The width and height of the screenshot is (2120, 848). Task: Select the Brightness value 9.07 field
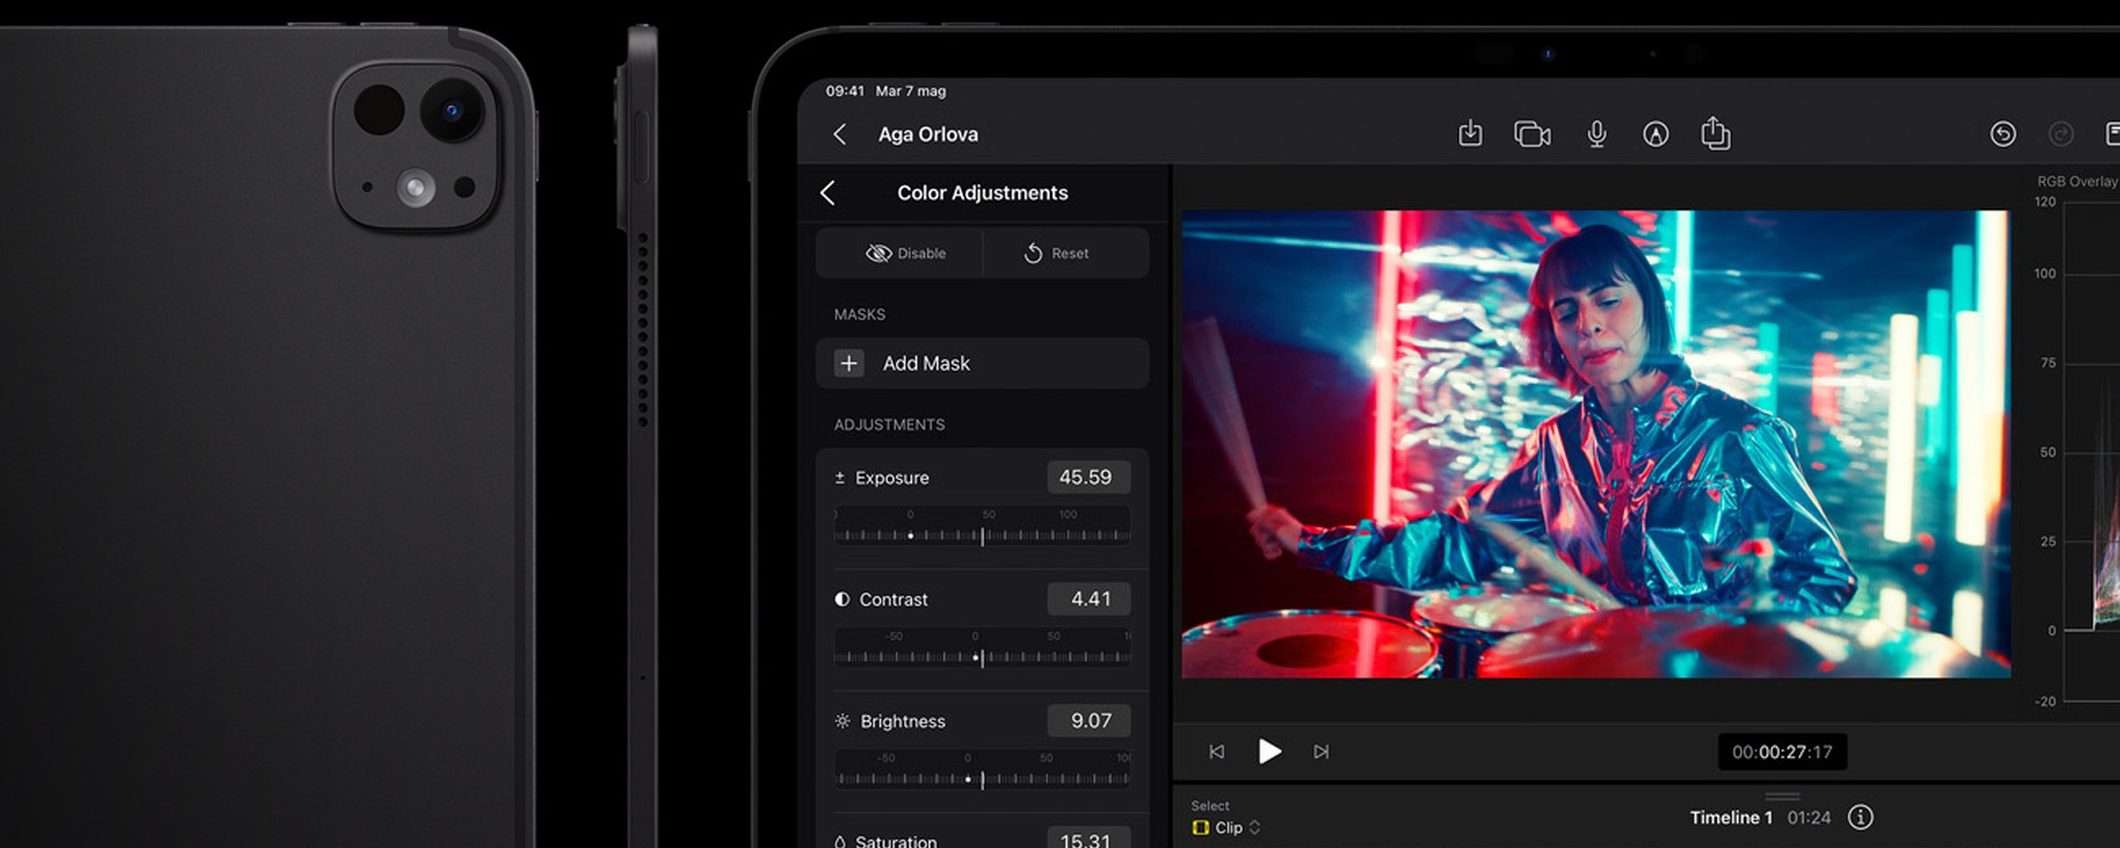[x=1089, y=721]
